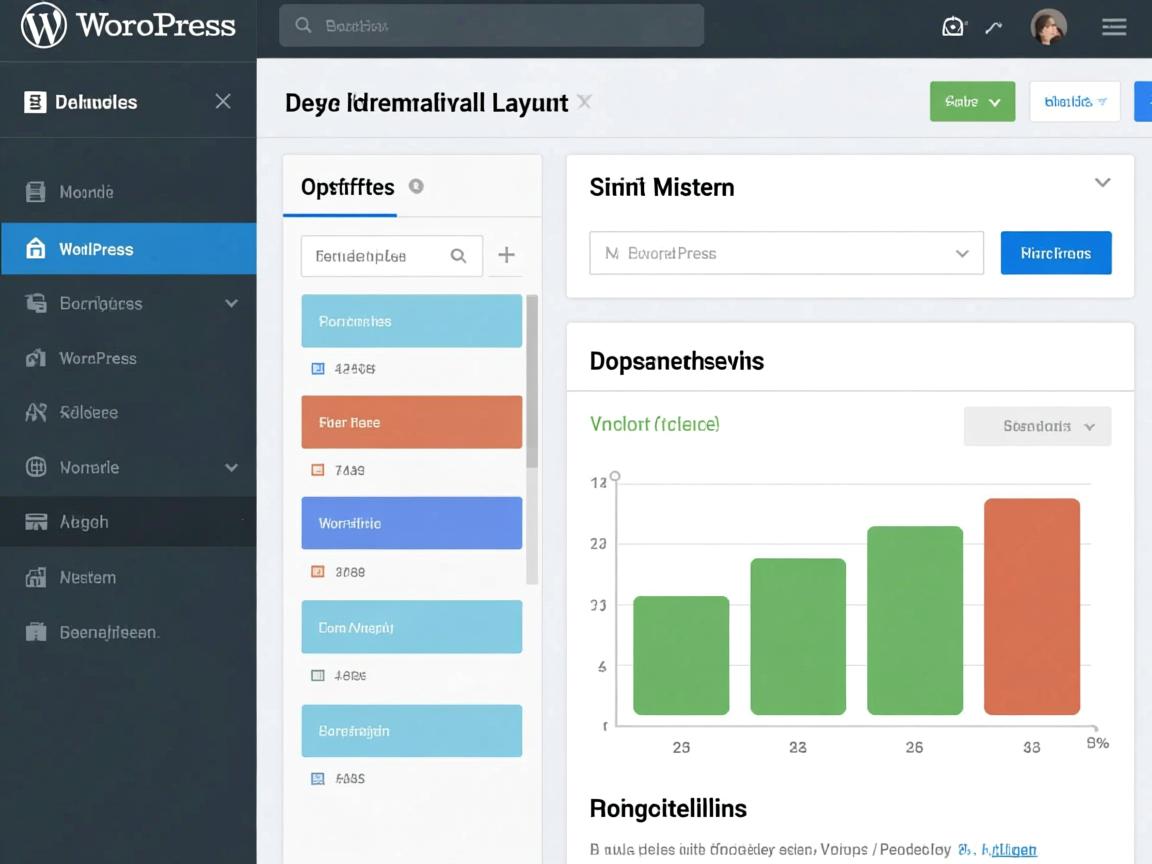The image size is (1152, 864).
Task: Toggle the checkbox below blue Womifitie block
Action: pos(318,572)
